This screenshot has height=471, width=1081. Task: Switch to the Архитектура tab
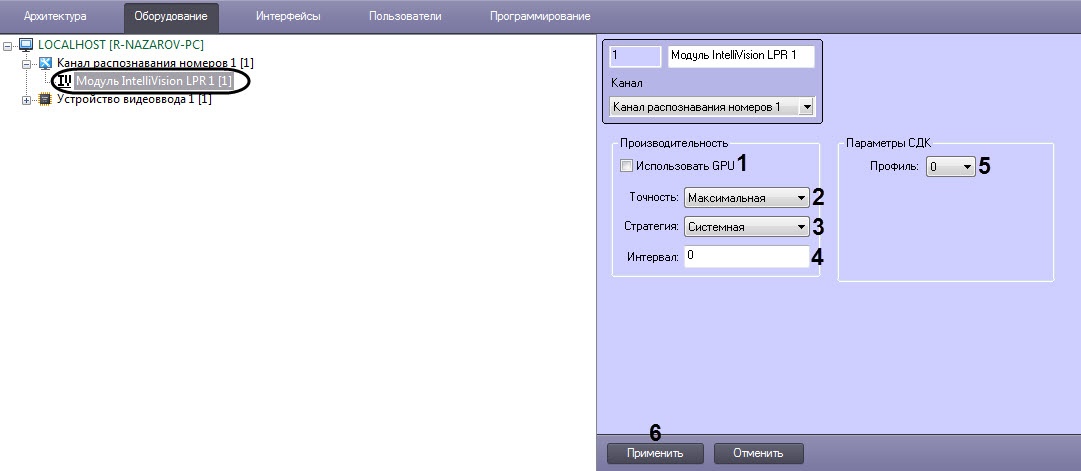tap(55, 17)
